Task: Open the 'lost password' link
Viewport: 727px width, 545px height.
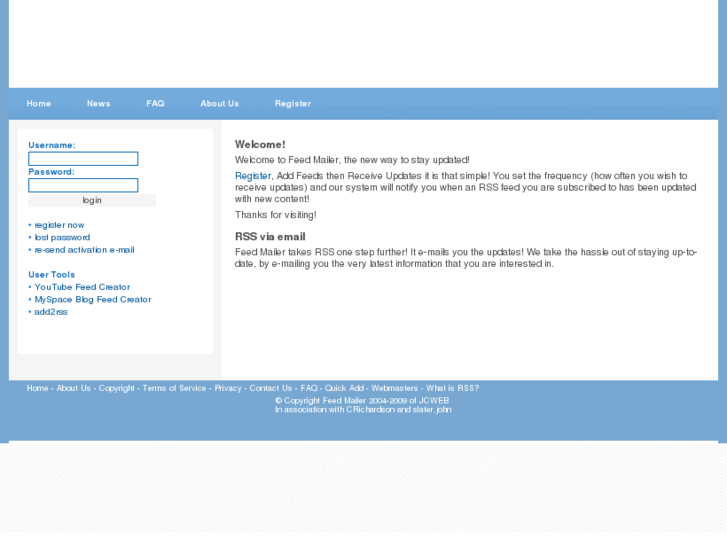Action: (62, 237)
